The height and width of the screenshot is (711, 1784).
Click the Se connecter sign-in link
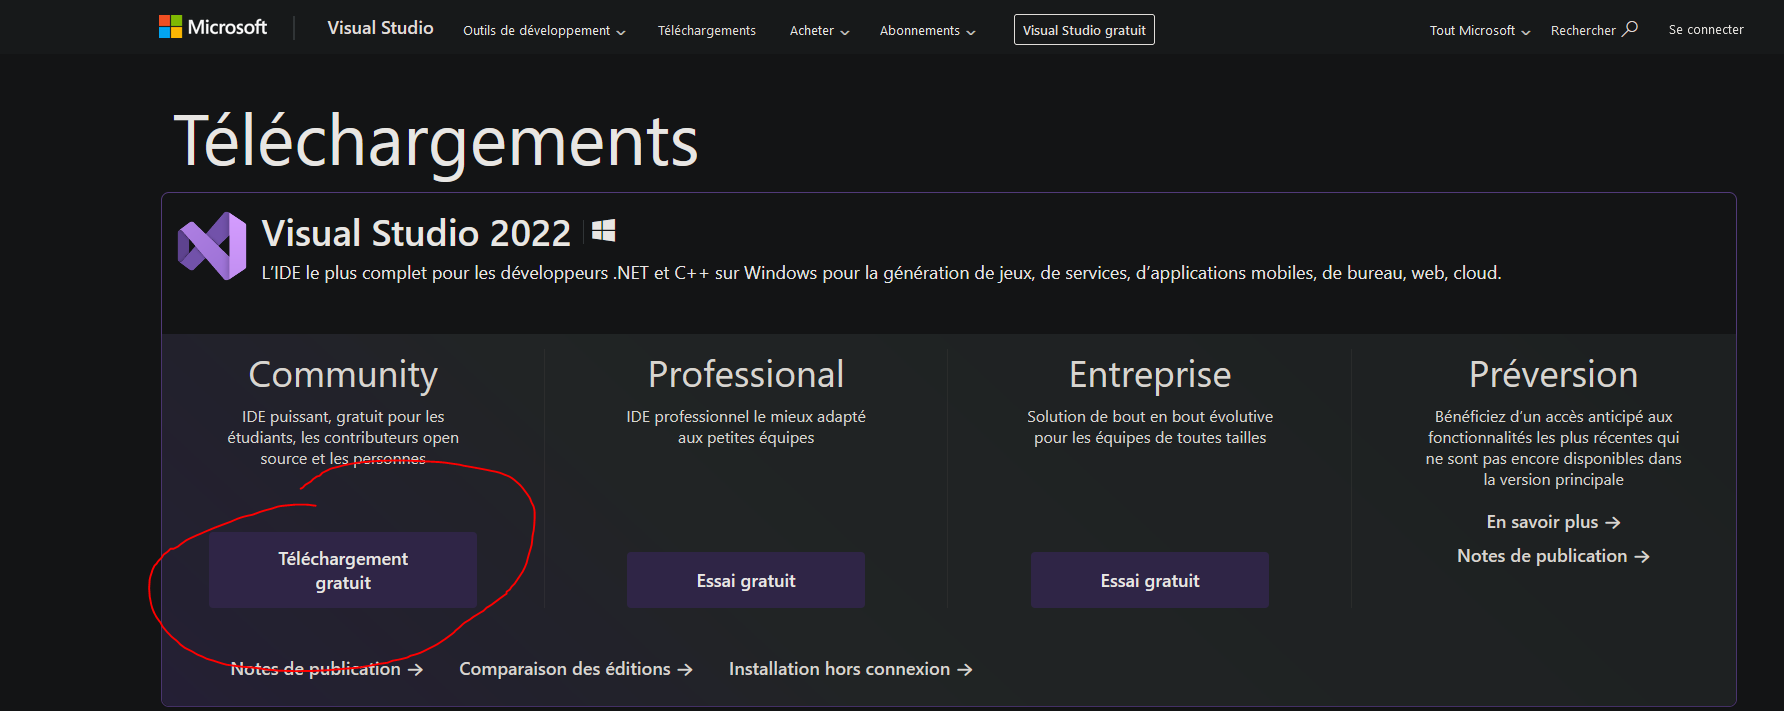coord(1705,30)
